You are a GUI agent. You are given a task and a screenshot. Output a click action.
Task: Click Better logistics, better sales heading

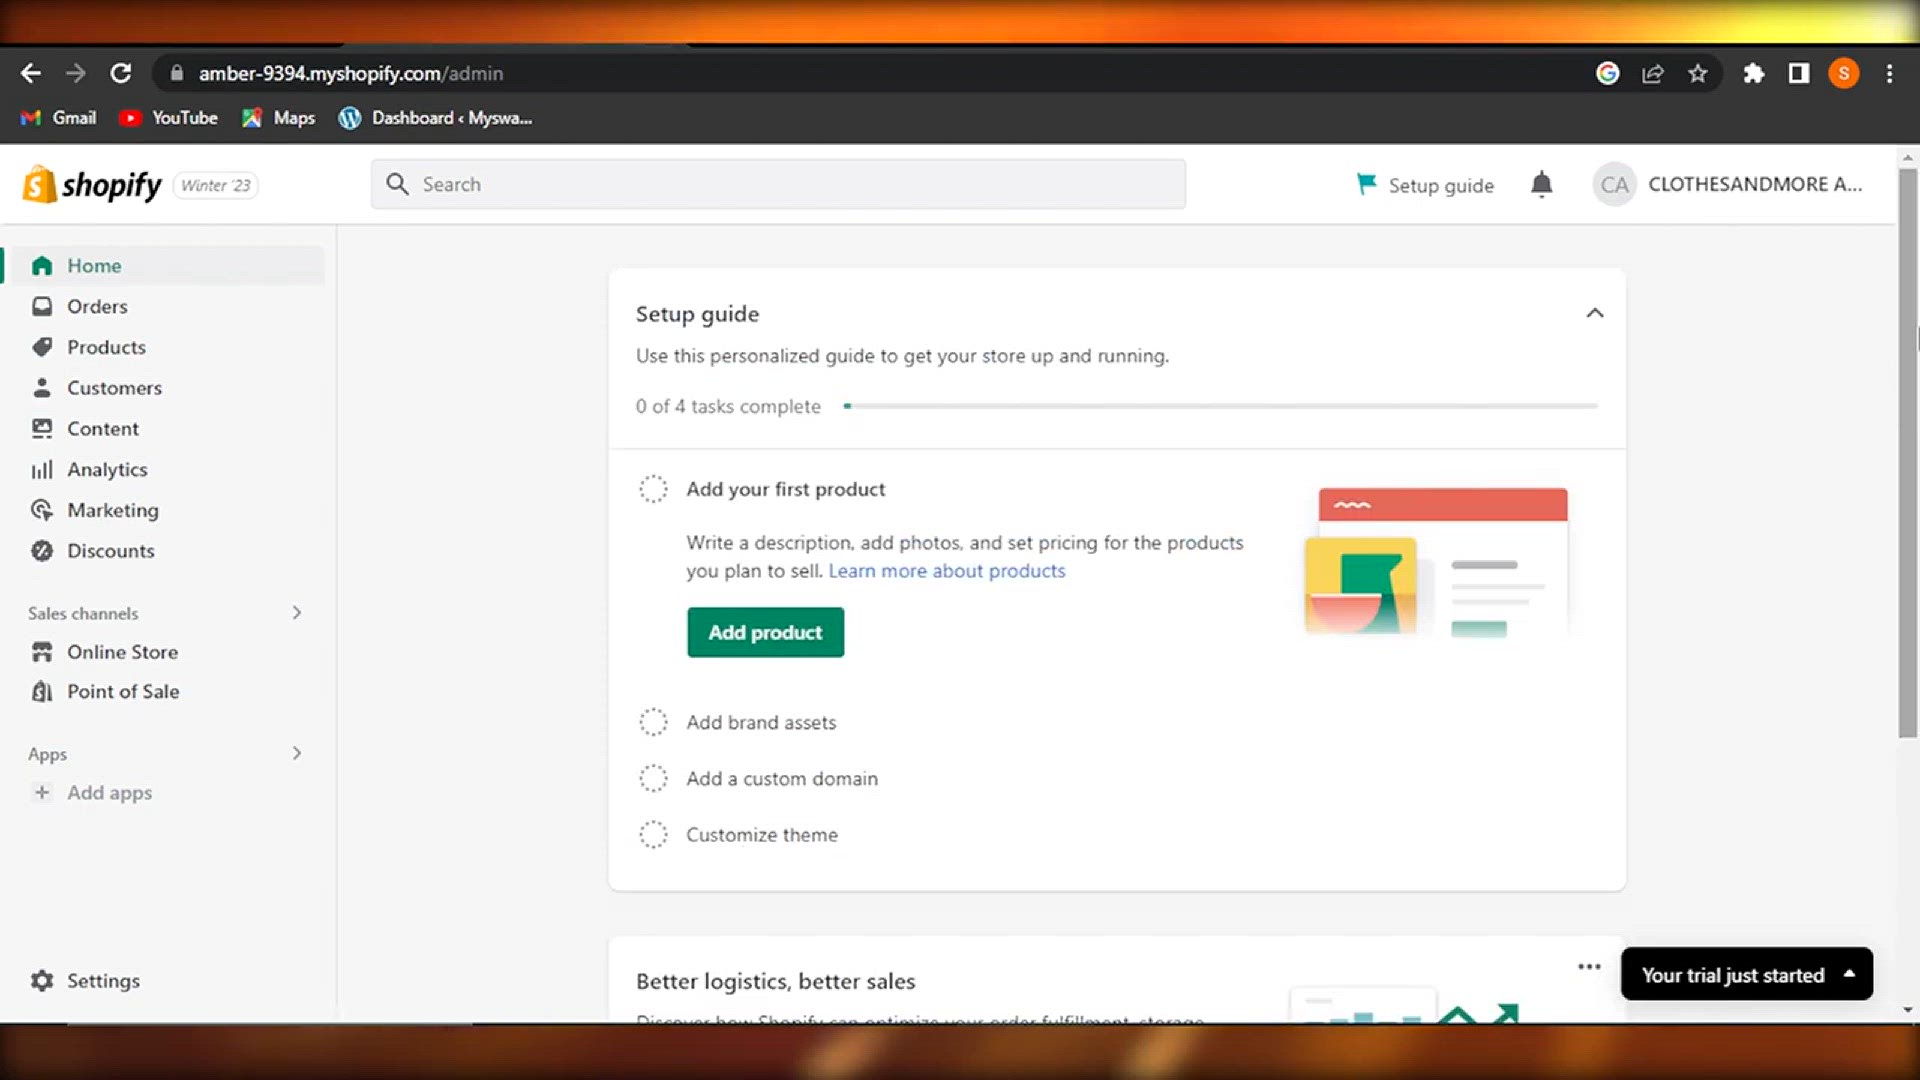[775, 981]
